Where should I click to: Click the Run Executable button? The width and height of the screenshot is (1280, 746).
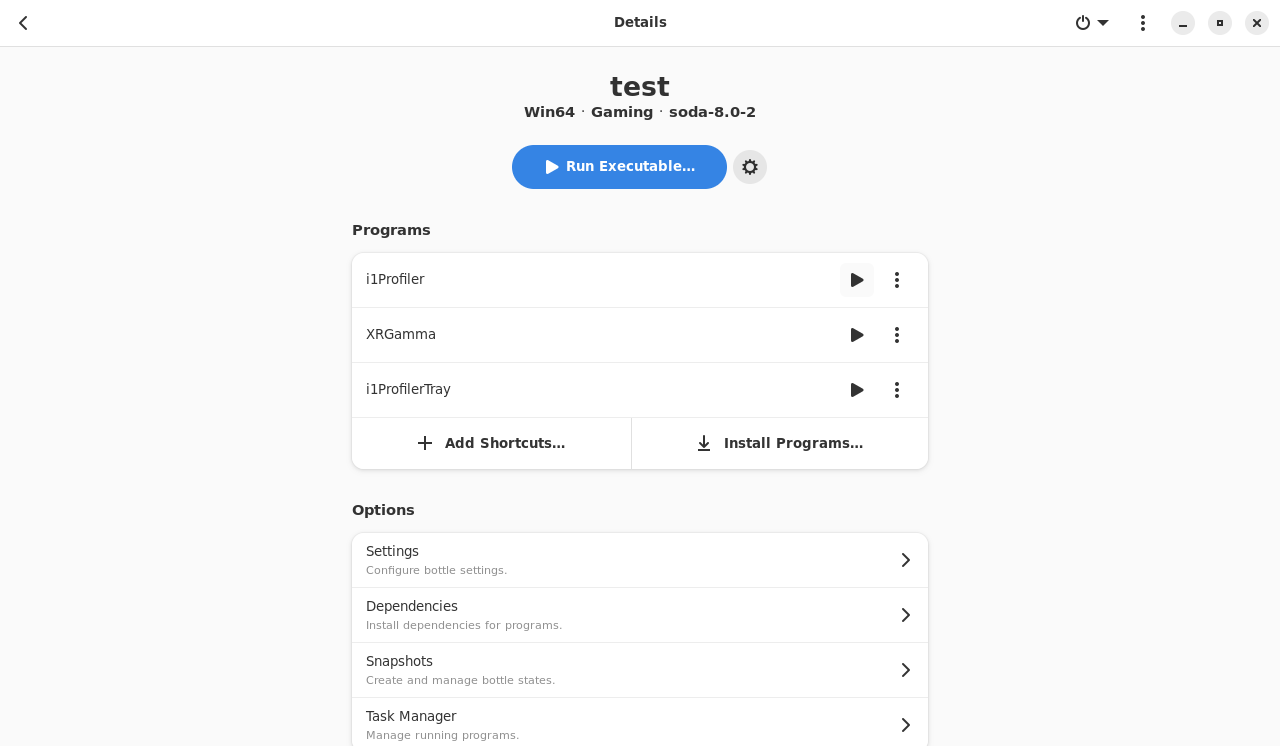619,167
